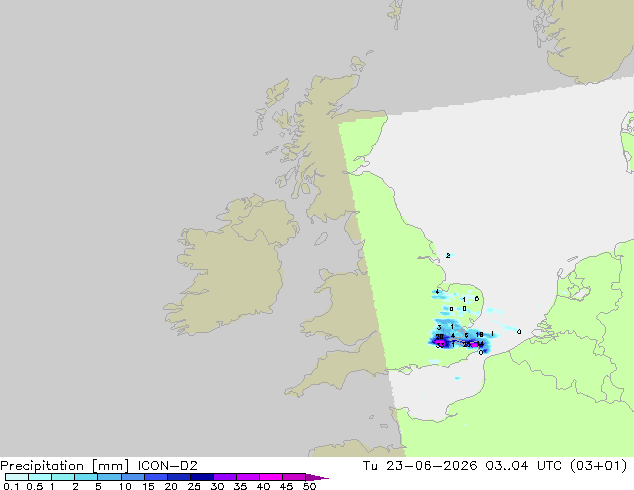Viewport: 634px width, 490px height.
Task: Select the 45–50 mm legend swatch
Action: click(294, 477)
